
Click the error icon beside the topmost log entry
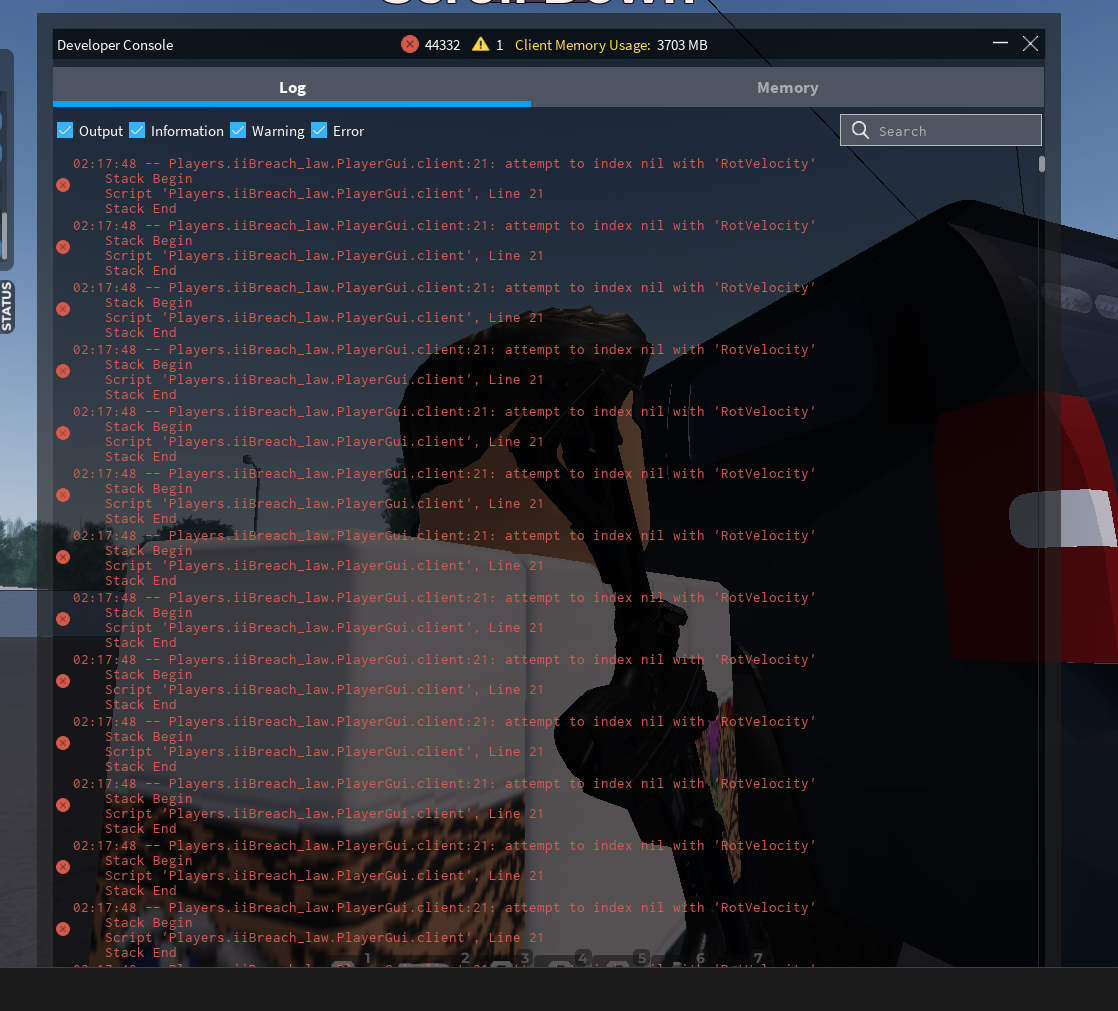63,185
